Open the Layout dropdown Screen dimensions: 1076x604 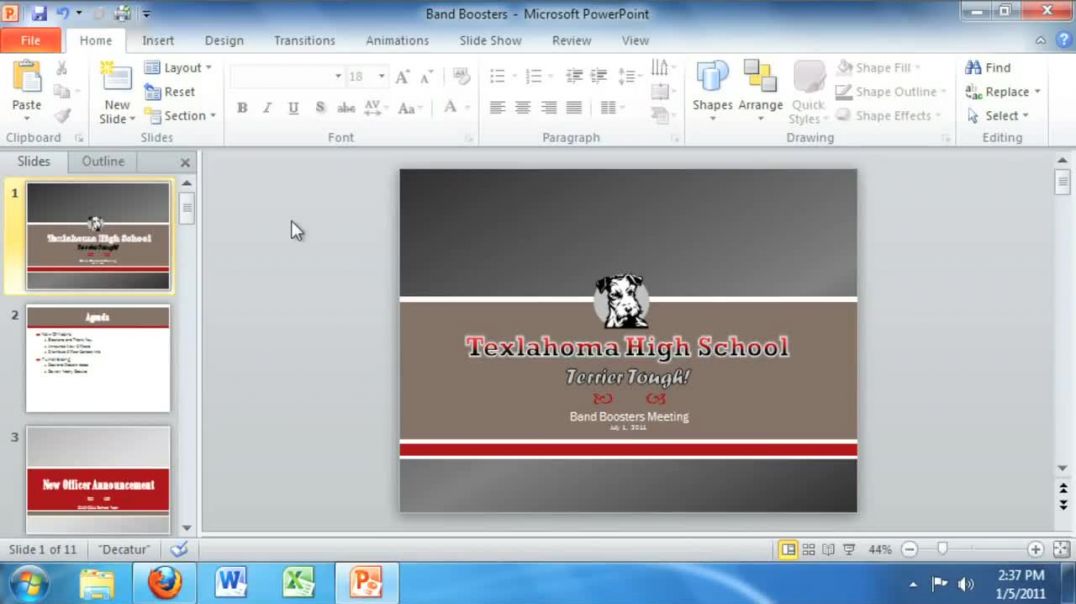tap(178, 67)
